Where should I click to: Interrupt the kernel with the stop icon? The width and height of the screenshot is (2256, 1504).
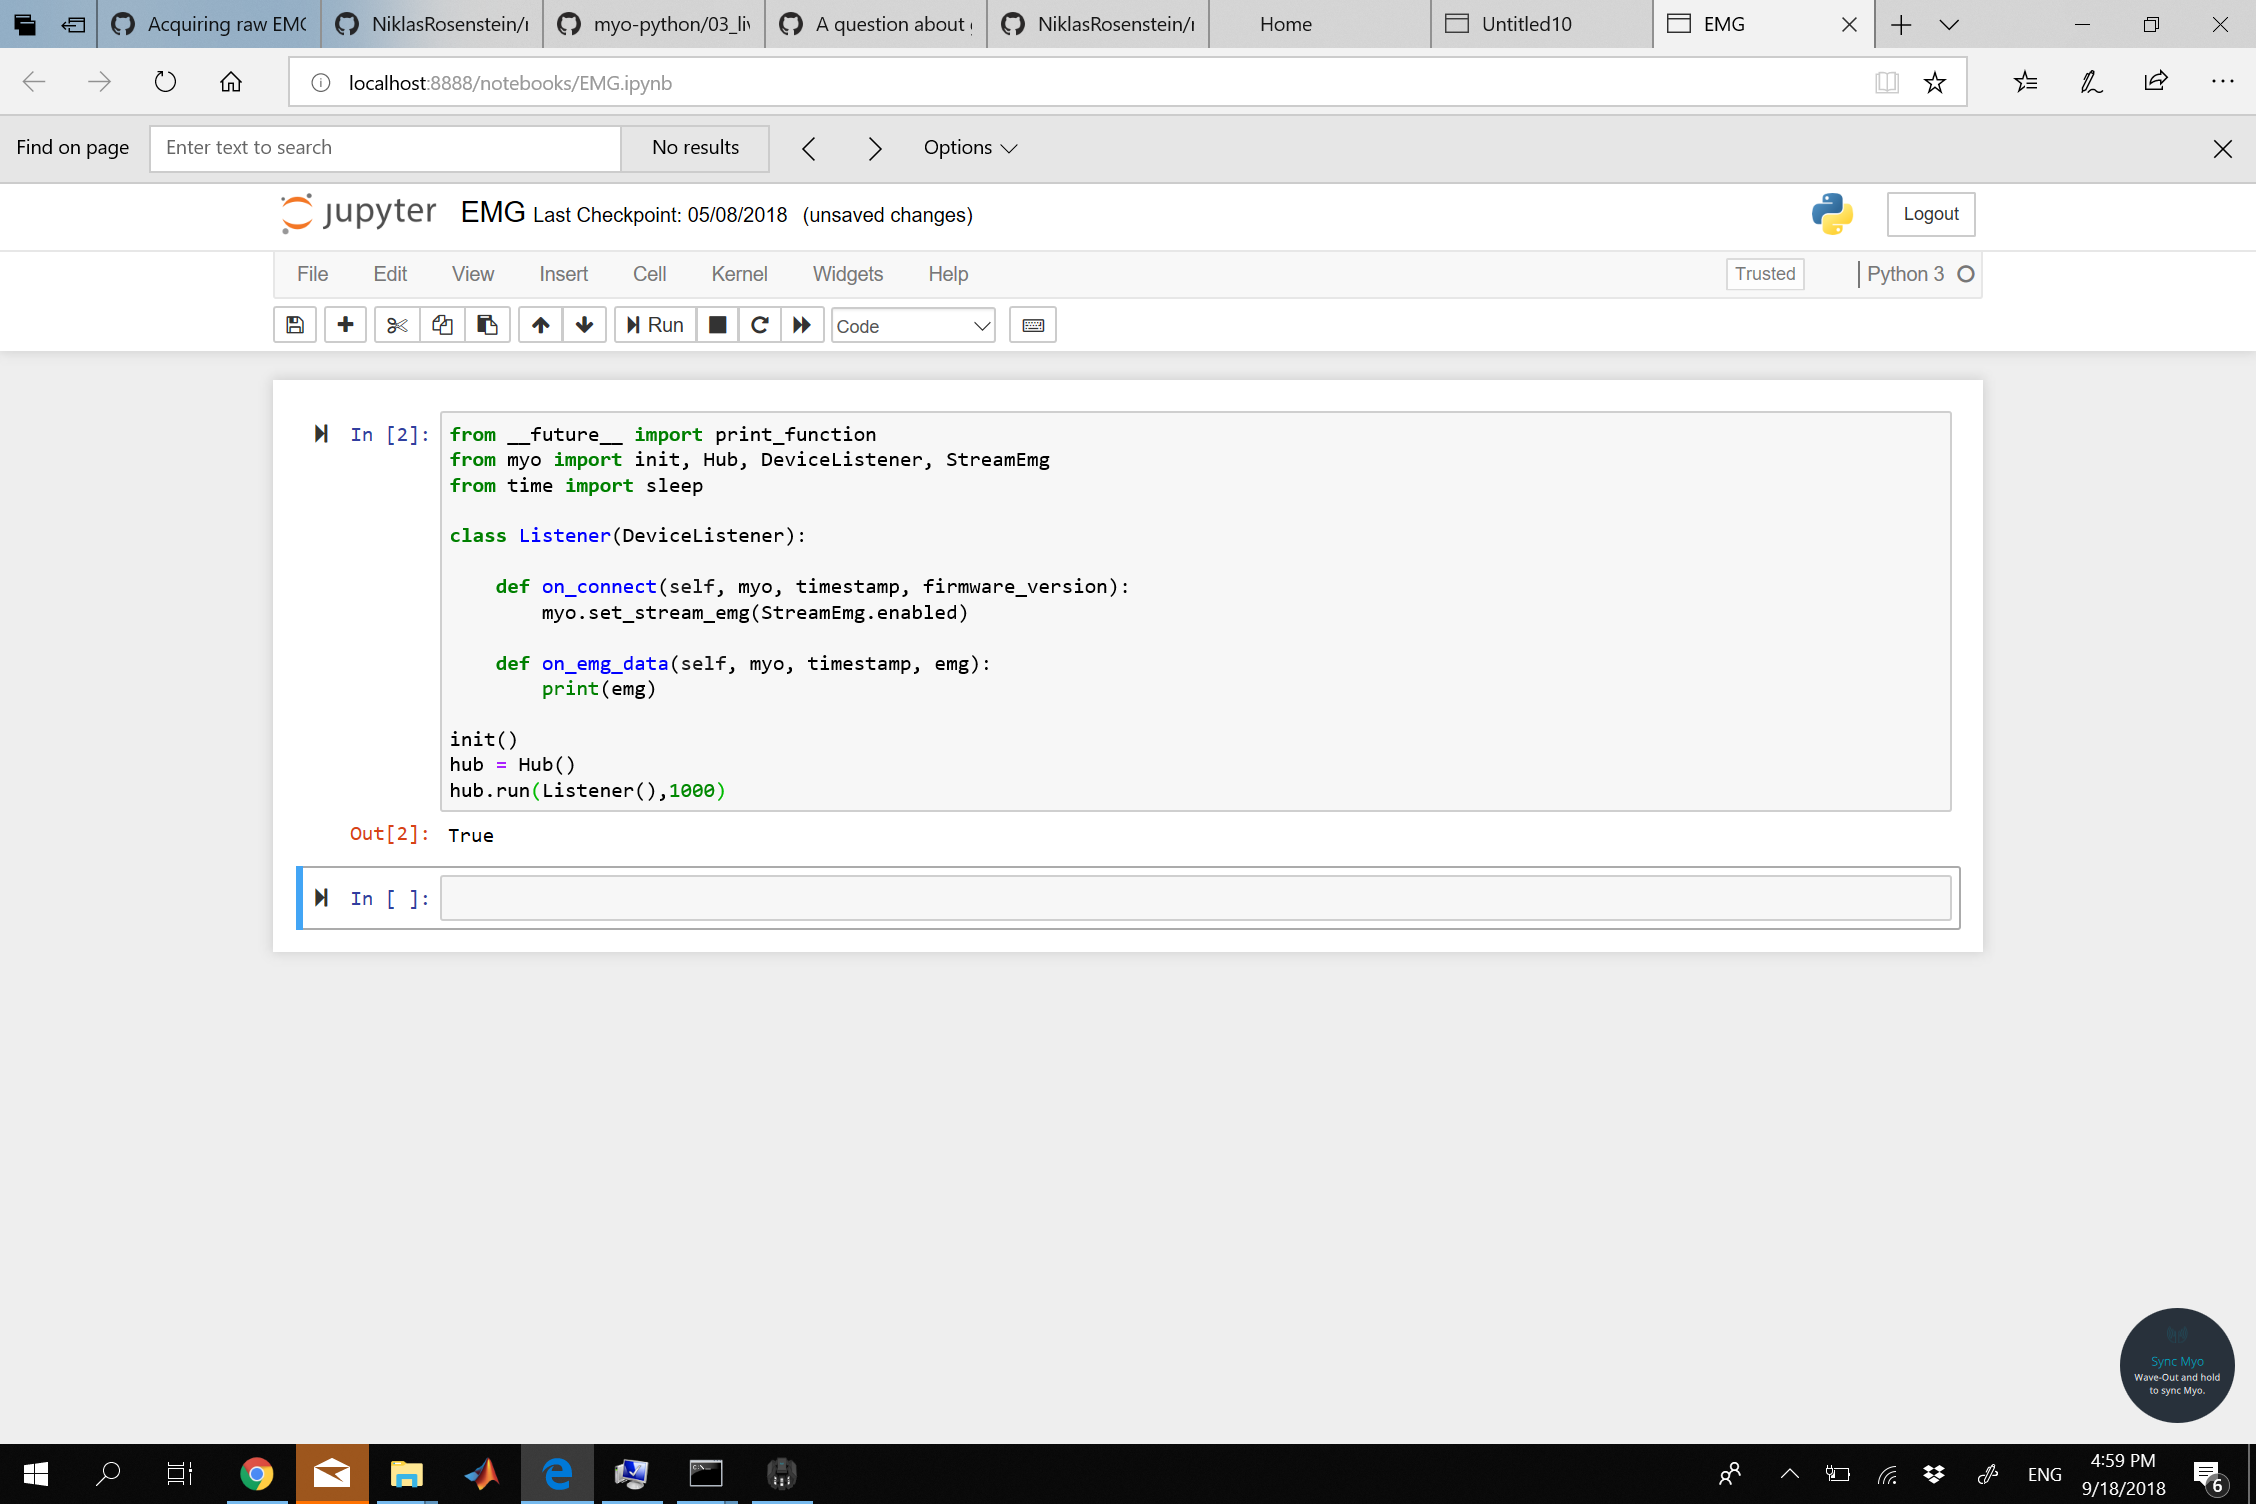pyautogui.click(x=716, y=324)
